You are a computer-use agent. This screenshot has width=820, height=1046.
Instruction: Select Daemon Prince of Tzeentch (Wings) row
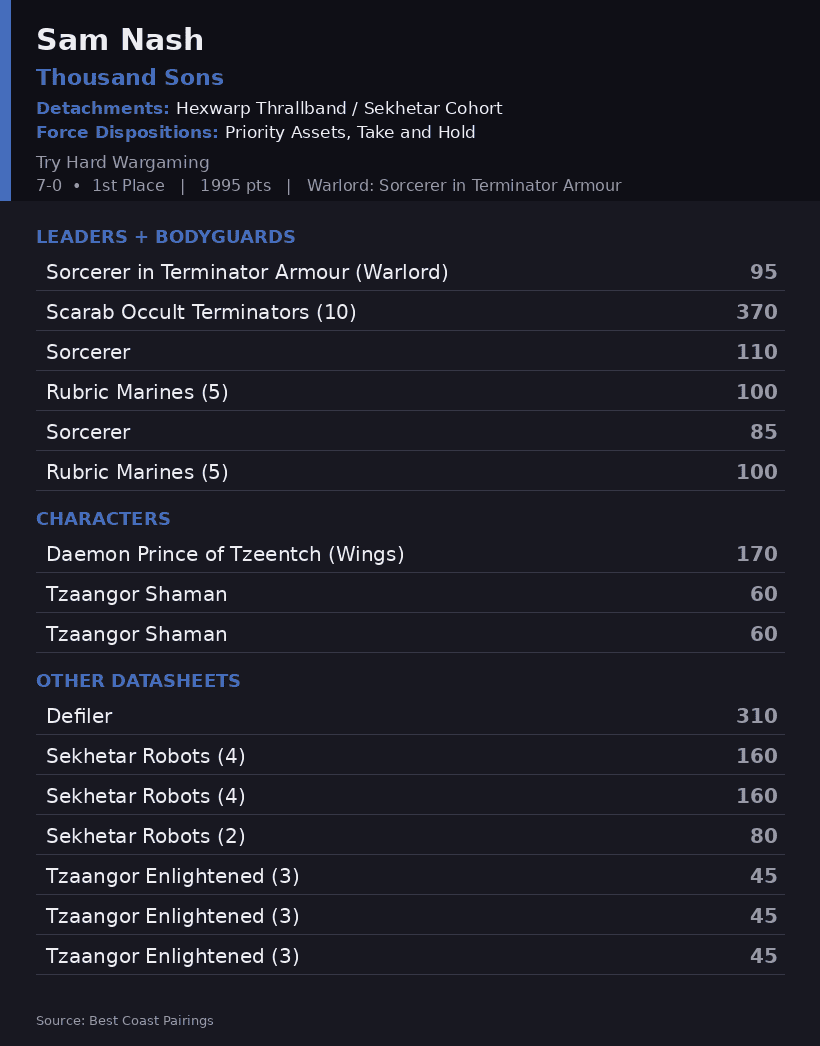tap(410, 554)
